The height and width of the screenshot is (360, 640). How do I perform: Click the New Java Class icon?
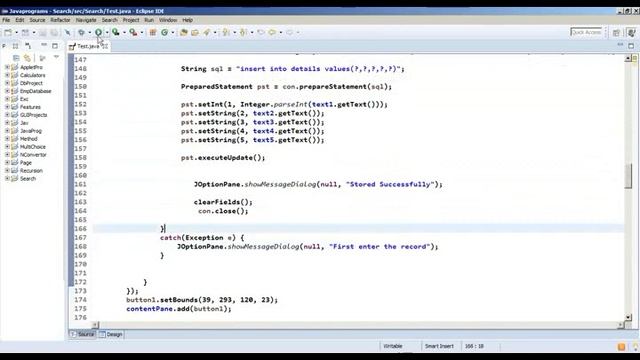pos(164,32)
